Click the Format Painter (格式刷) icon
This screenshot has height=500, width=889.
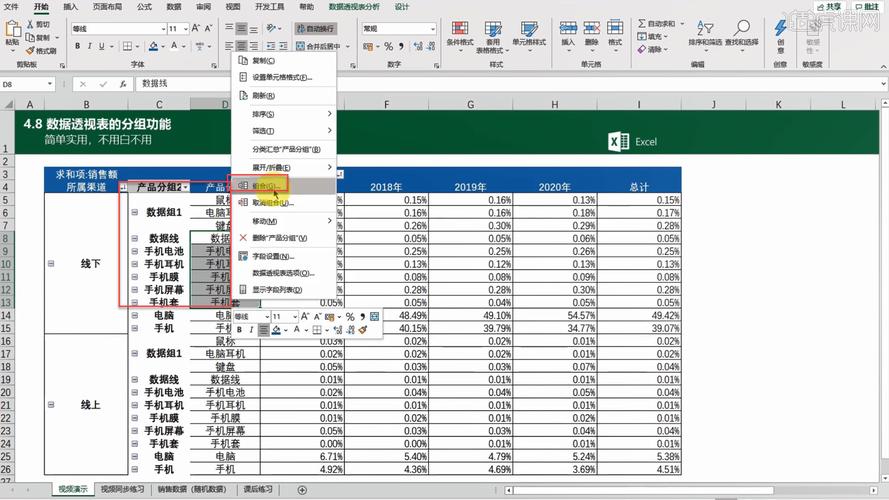click(39, 50)
